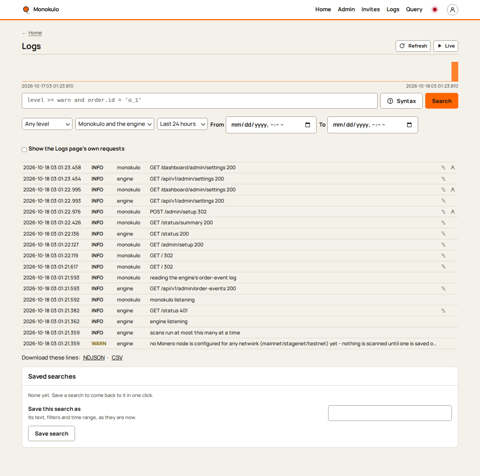Viewport: 480px width, 476px height.
Task: Select the 'monokulo listening' log line
Action: [239, 300]
